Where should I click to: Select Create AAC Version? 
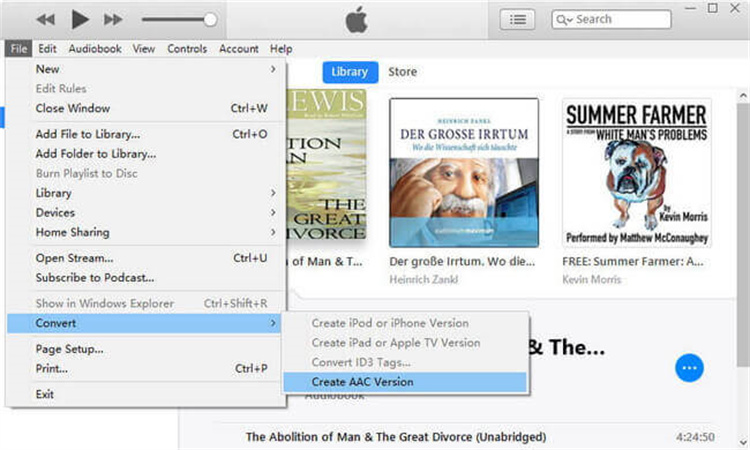coord(405,382)
